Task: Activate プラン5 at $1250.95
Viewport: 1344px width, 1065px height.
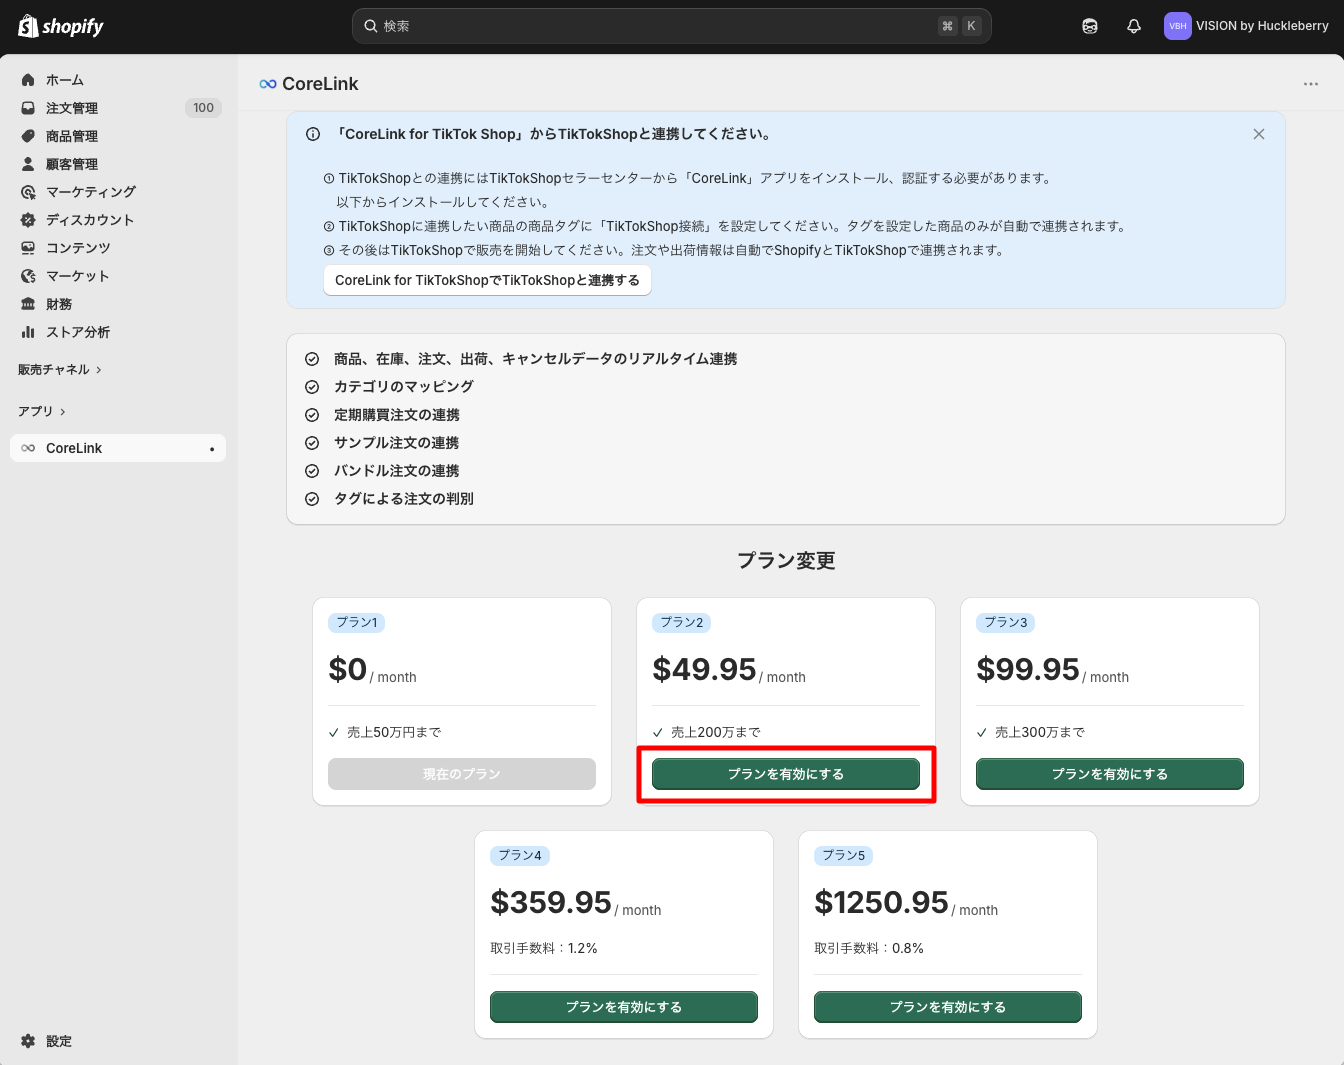Action: tap(948, 1007)
